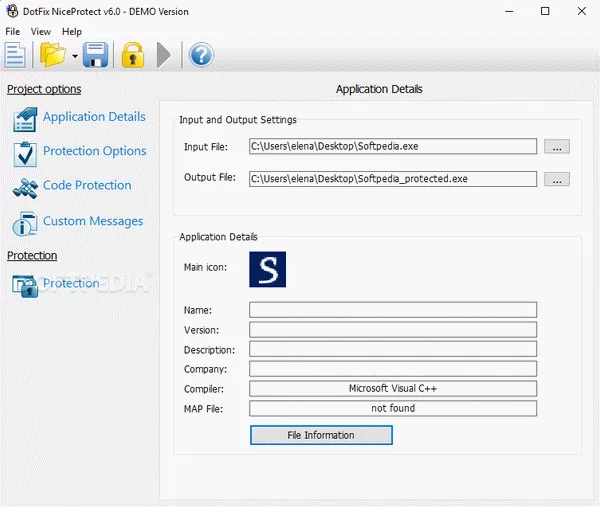The width and height of the screenshot is (600, 507).
Task: Click the Name field
Action: pyautogui.click(x=393, y=310)
